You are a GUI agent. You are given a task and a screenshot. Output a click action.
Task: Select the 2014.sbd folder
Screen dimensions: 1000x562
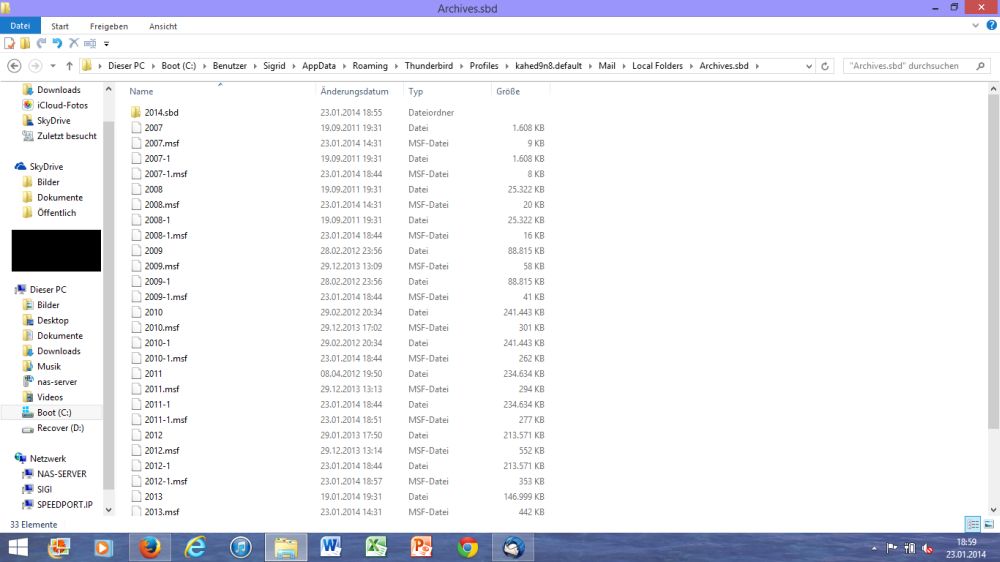[161, 112]
